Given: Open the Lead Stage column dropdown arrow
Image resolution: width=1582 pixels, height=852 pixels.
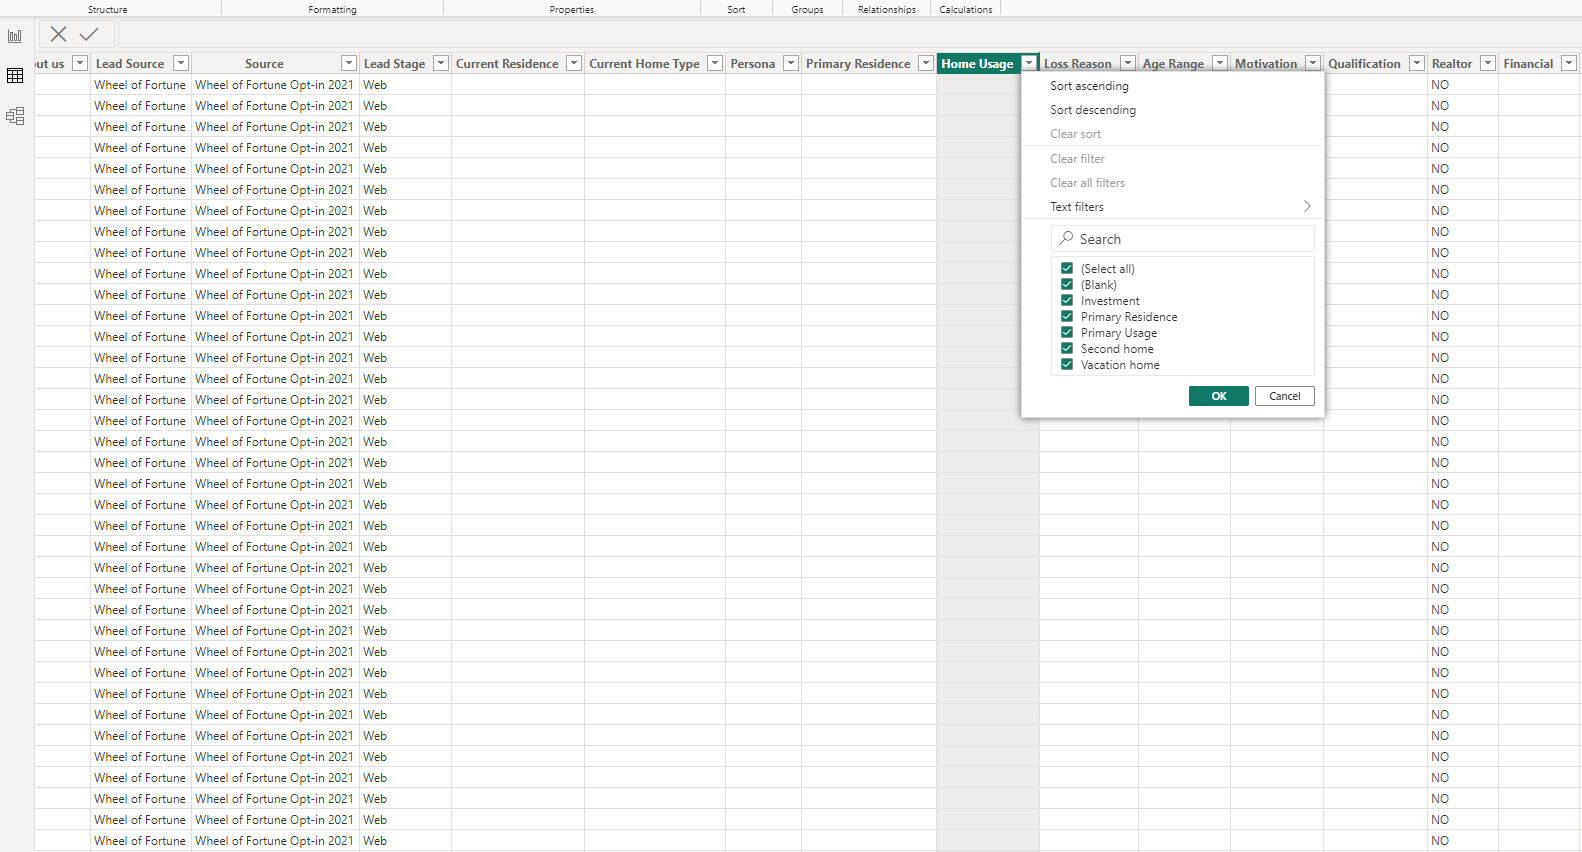Looking at the screenshot, I should click(441, 63).
